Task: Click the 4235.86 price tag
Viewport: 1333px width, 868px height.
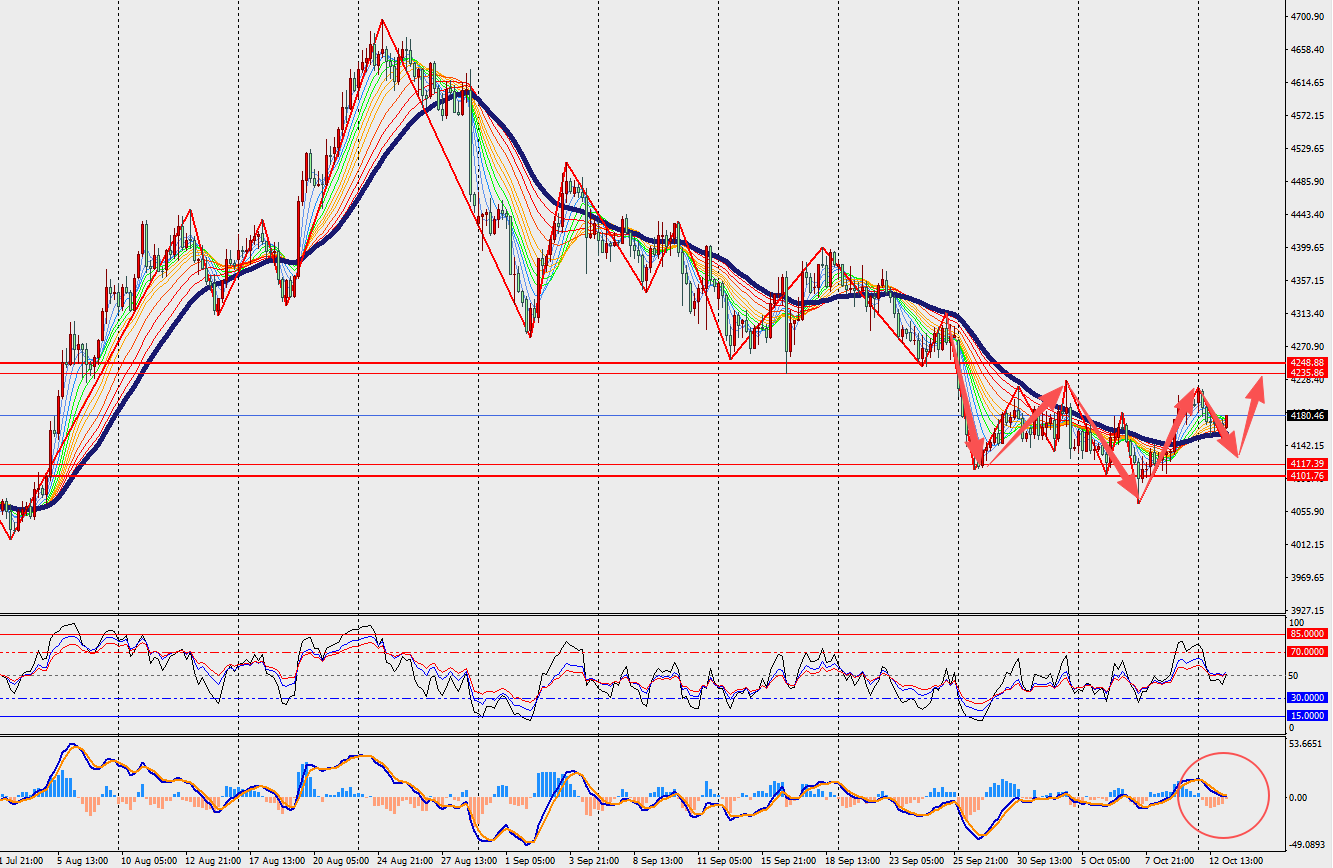Action: (x=1307, y=373)
